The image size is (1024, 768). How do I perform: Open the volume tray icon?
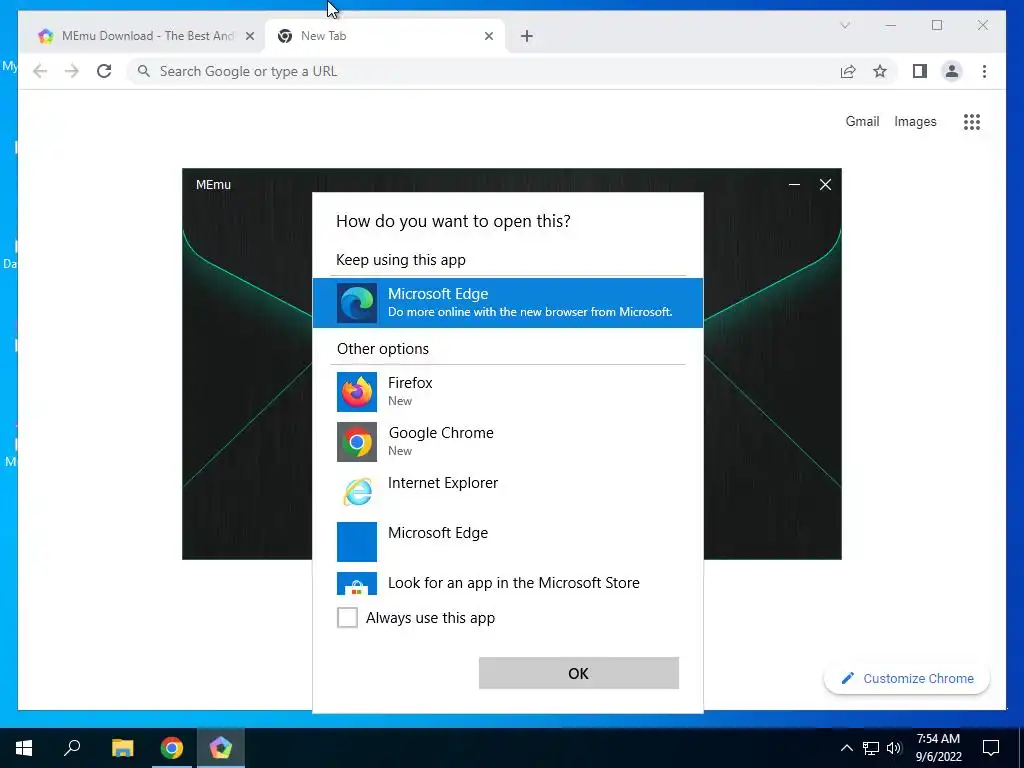tap(894, 748)
